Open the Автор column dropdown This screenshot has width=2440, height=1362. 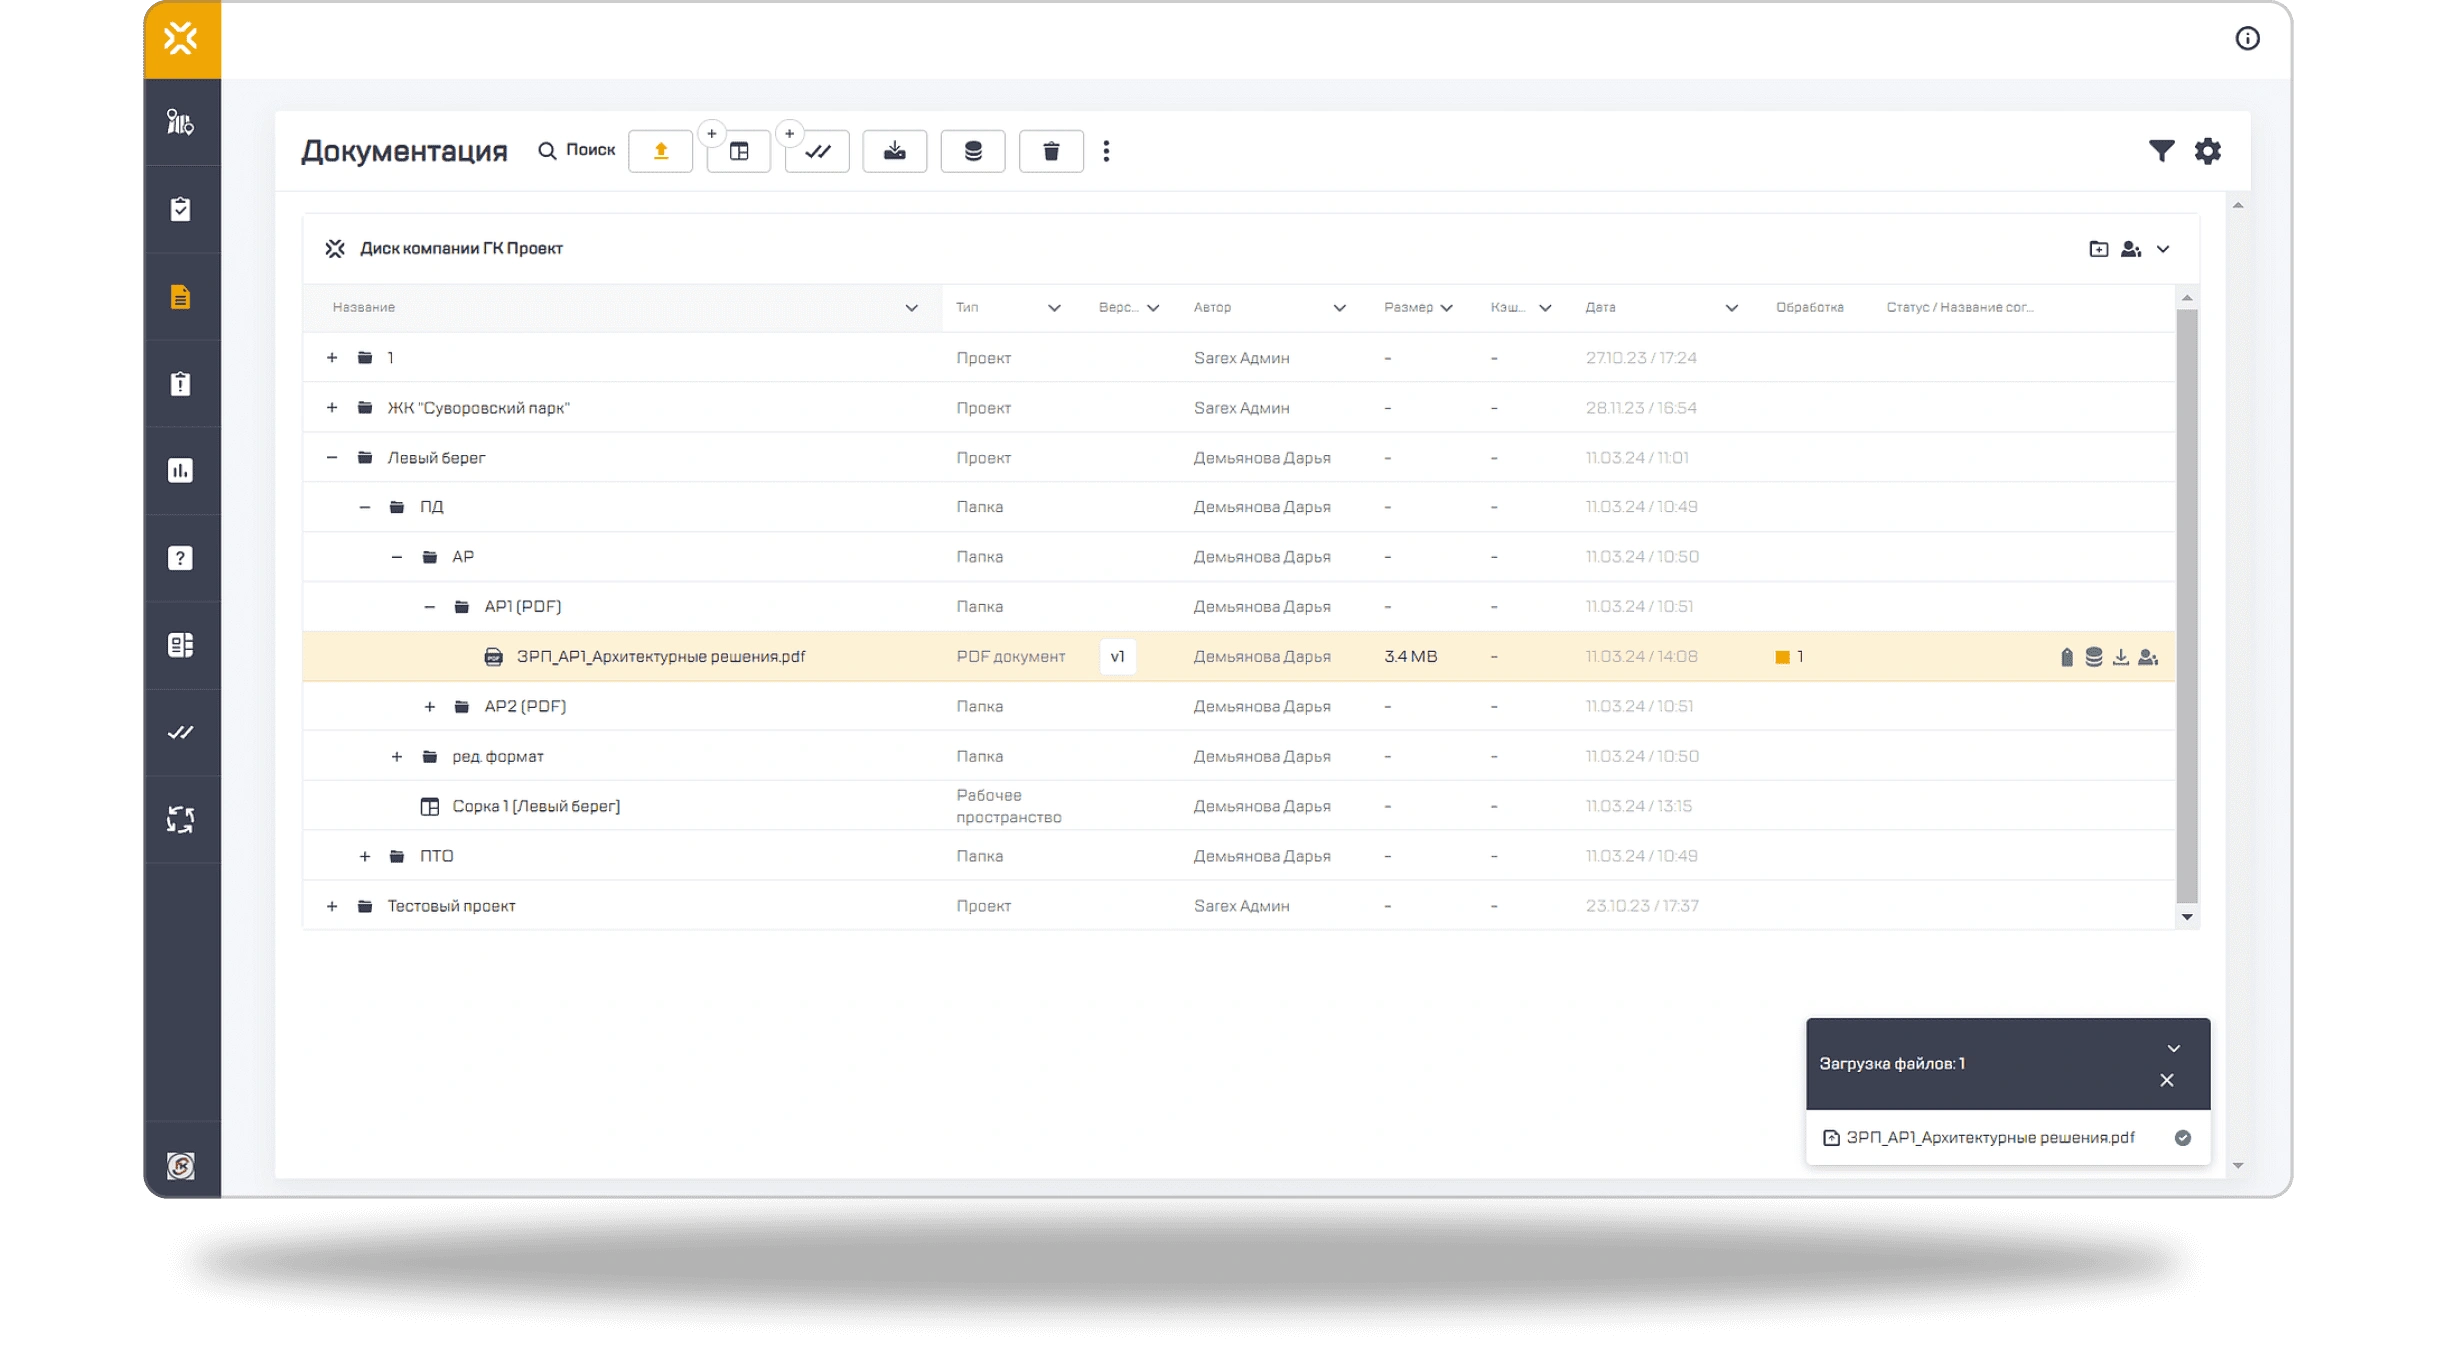pos(1339,308)
